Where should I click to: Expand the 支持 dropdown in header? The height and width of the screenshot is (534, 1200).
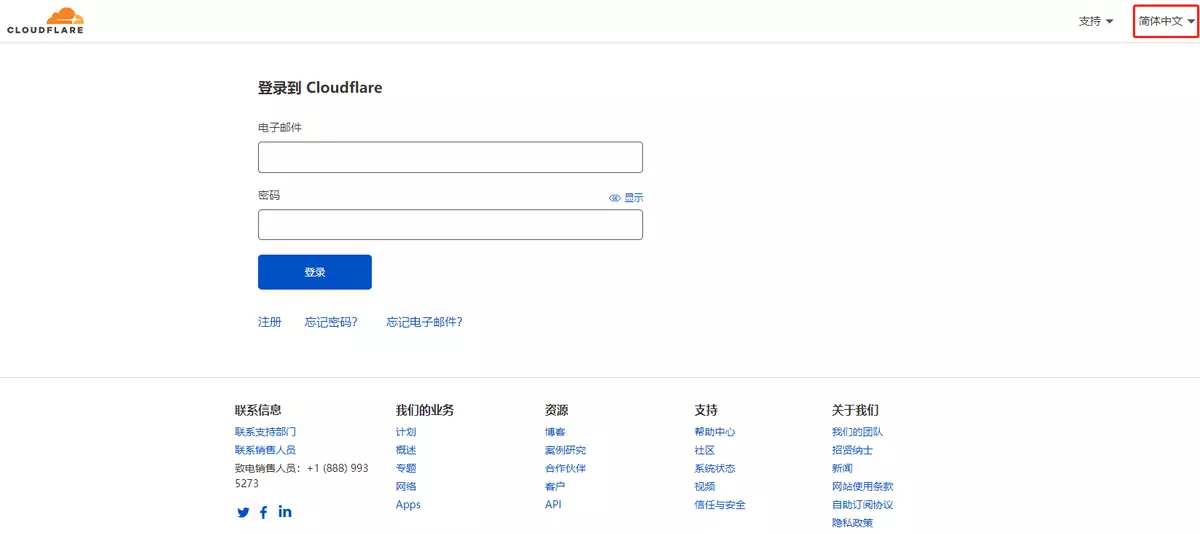(1095, 21)
